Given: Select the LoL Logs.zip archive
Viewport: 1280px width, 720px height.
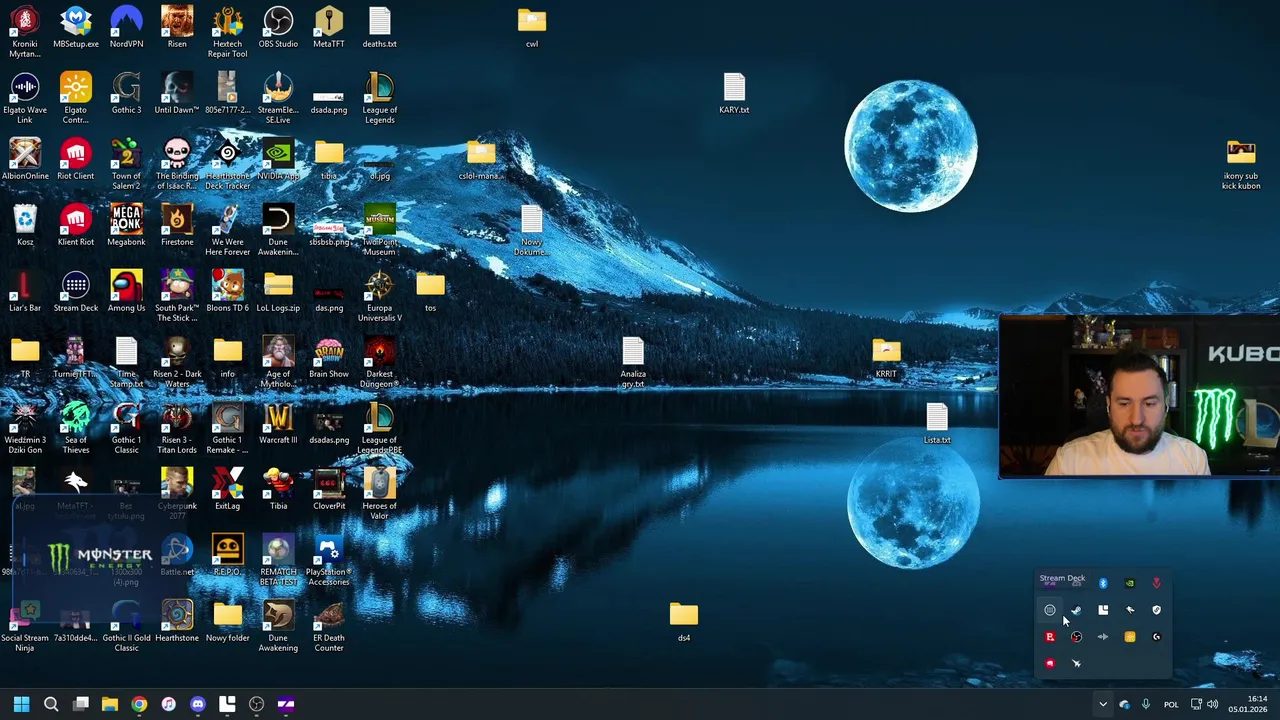Looking at the screenshot, I should tap(278, 291).
